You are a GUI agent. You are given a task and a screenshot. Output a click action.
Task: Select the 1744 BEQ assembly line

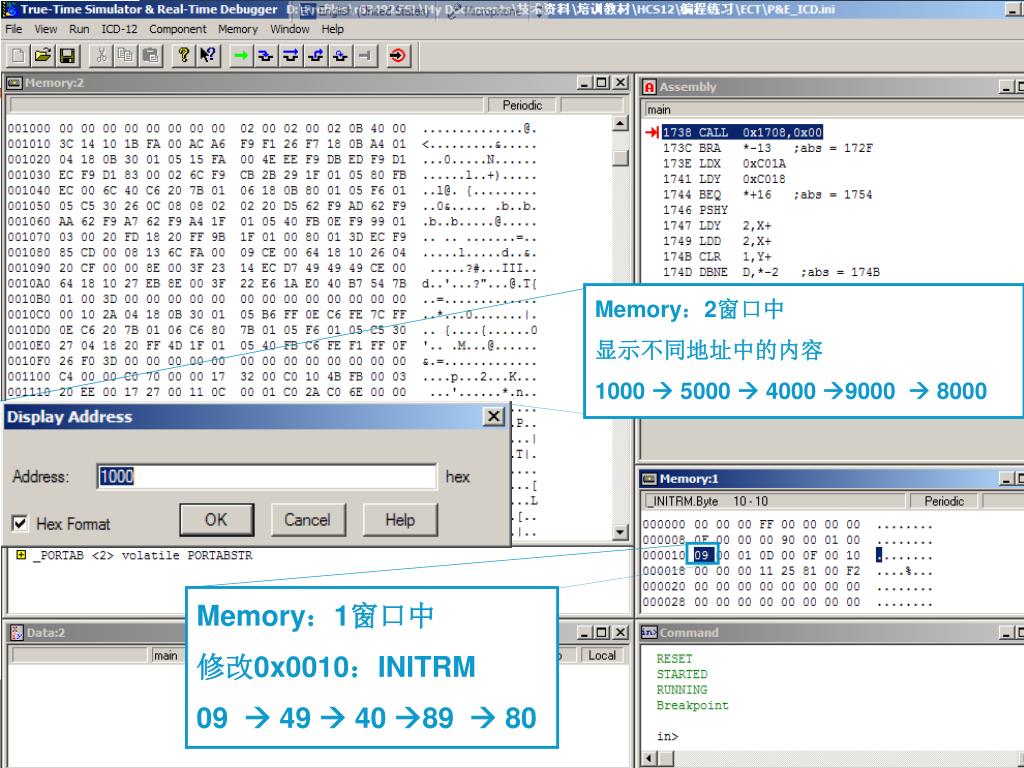767,195
